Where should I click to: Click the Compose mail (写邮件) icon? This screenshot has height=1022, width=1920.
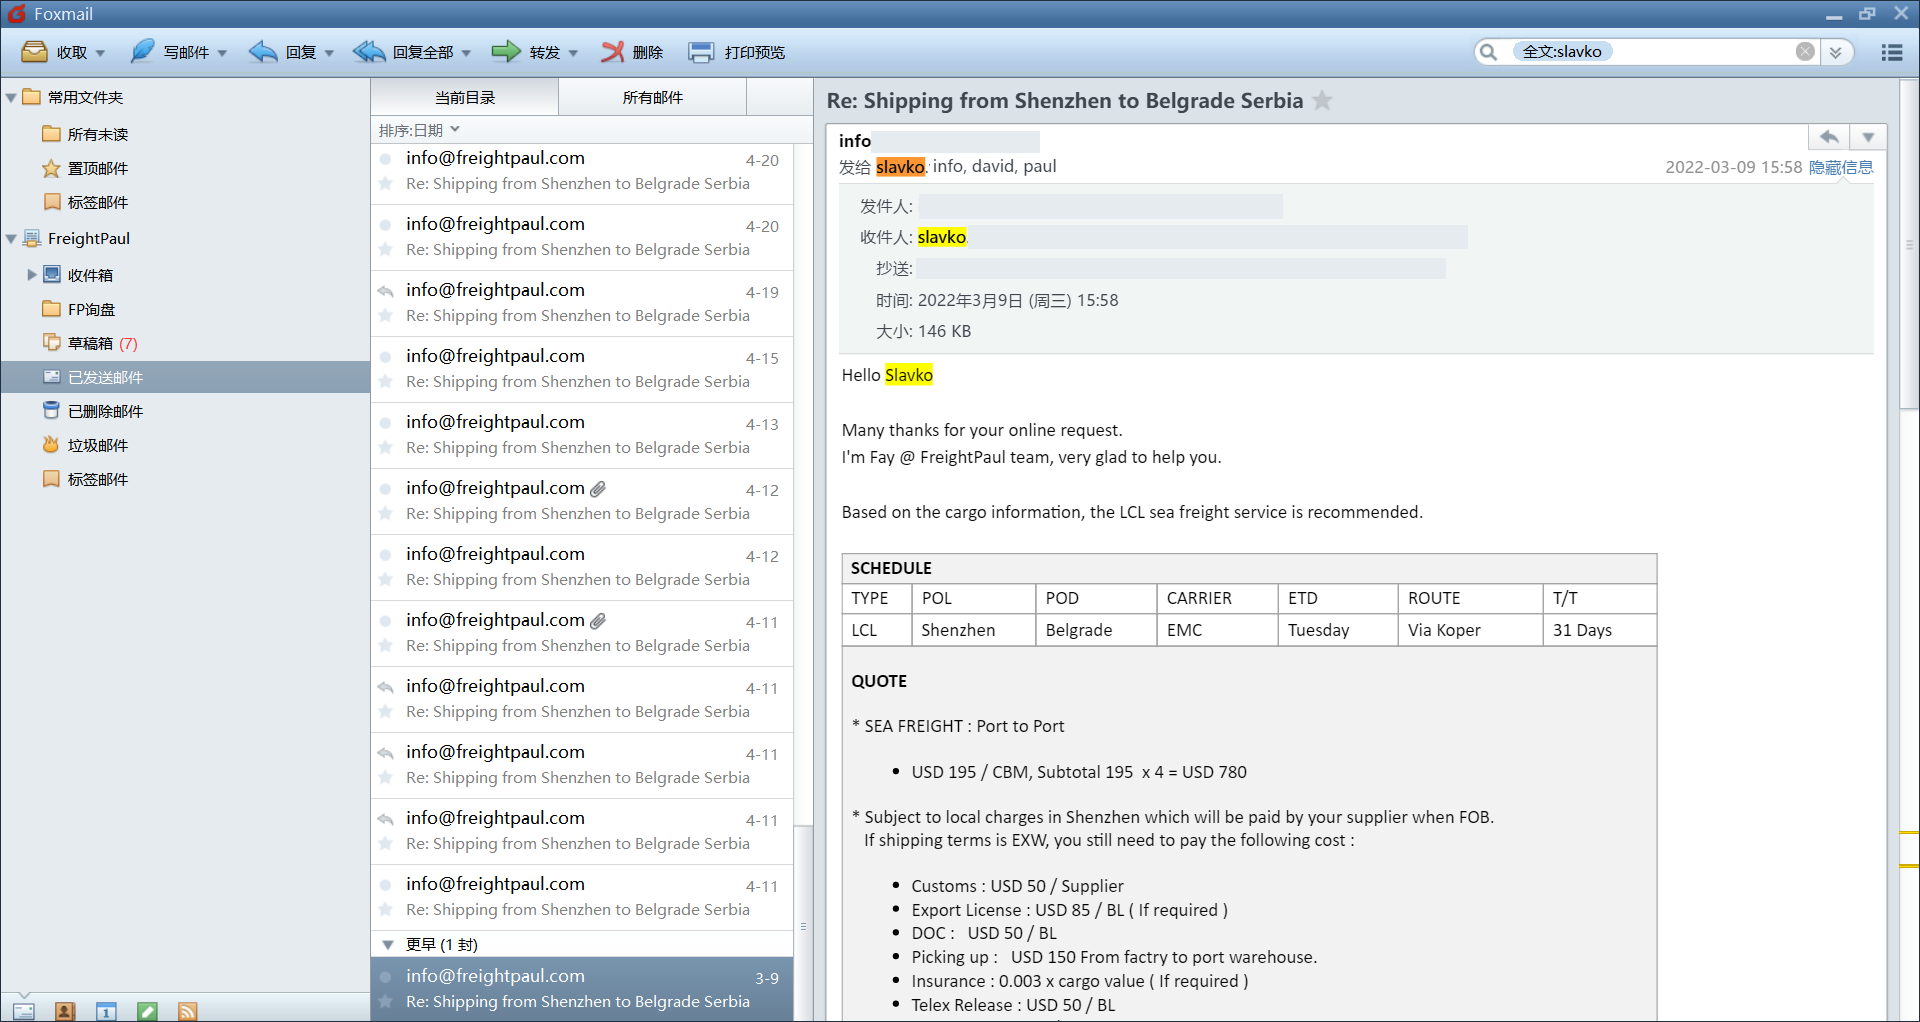click(x=143, y=52)
